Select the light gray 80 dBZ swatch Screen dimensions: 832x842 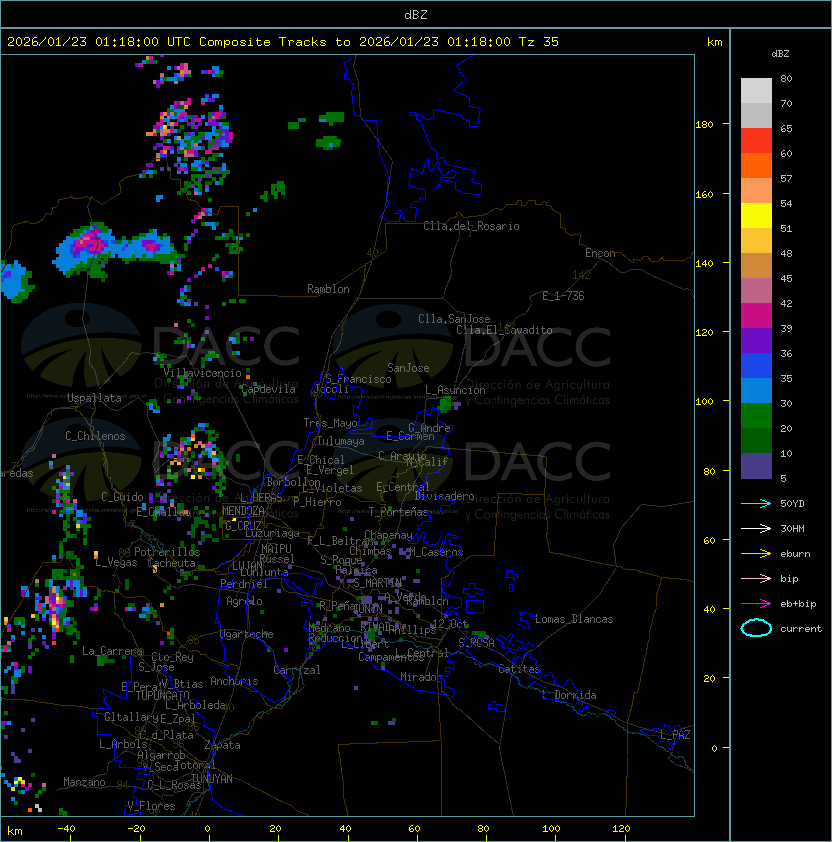pos(756,90)
